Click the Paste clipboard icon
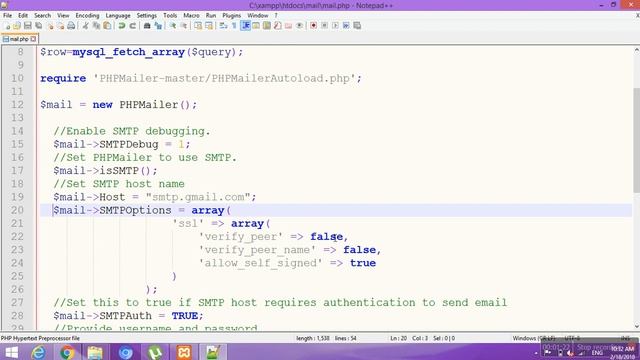This screenshot has height=360, width=640. coord(107,26)
